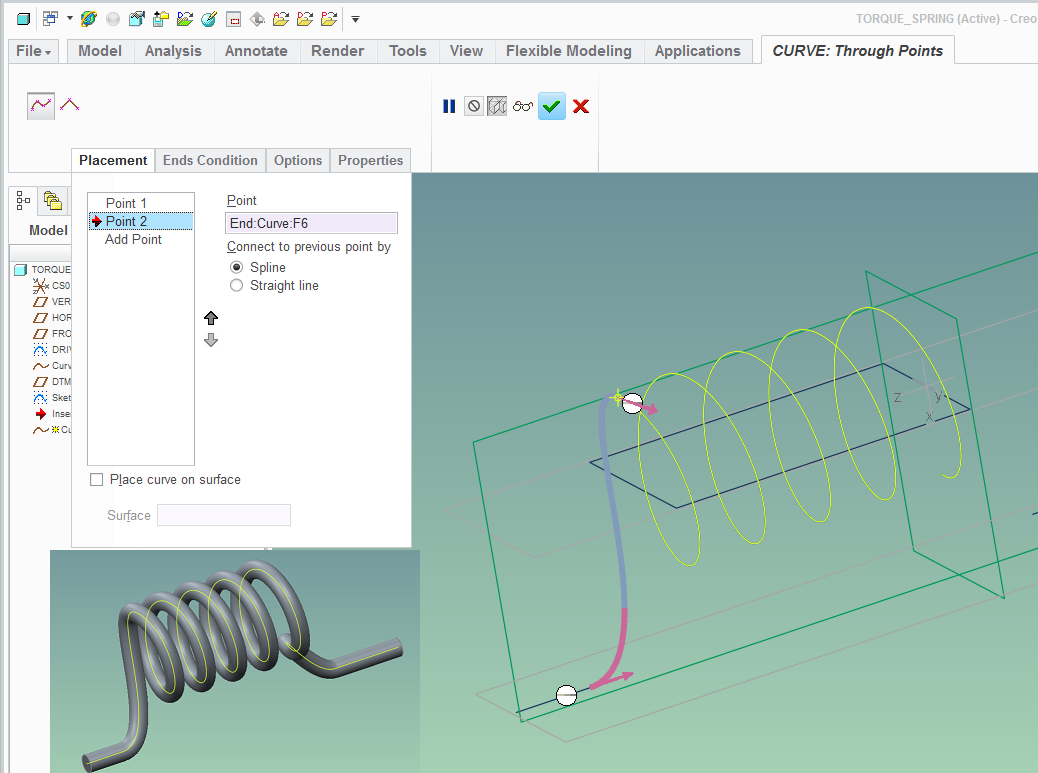
Task: Cancel curve with red X
Action: 581,107
